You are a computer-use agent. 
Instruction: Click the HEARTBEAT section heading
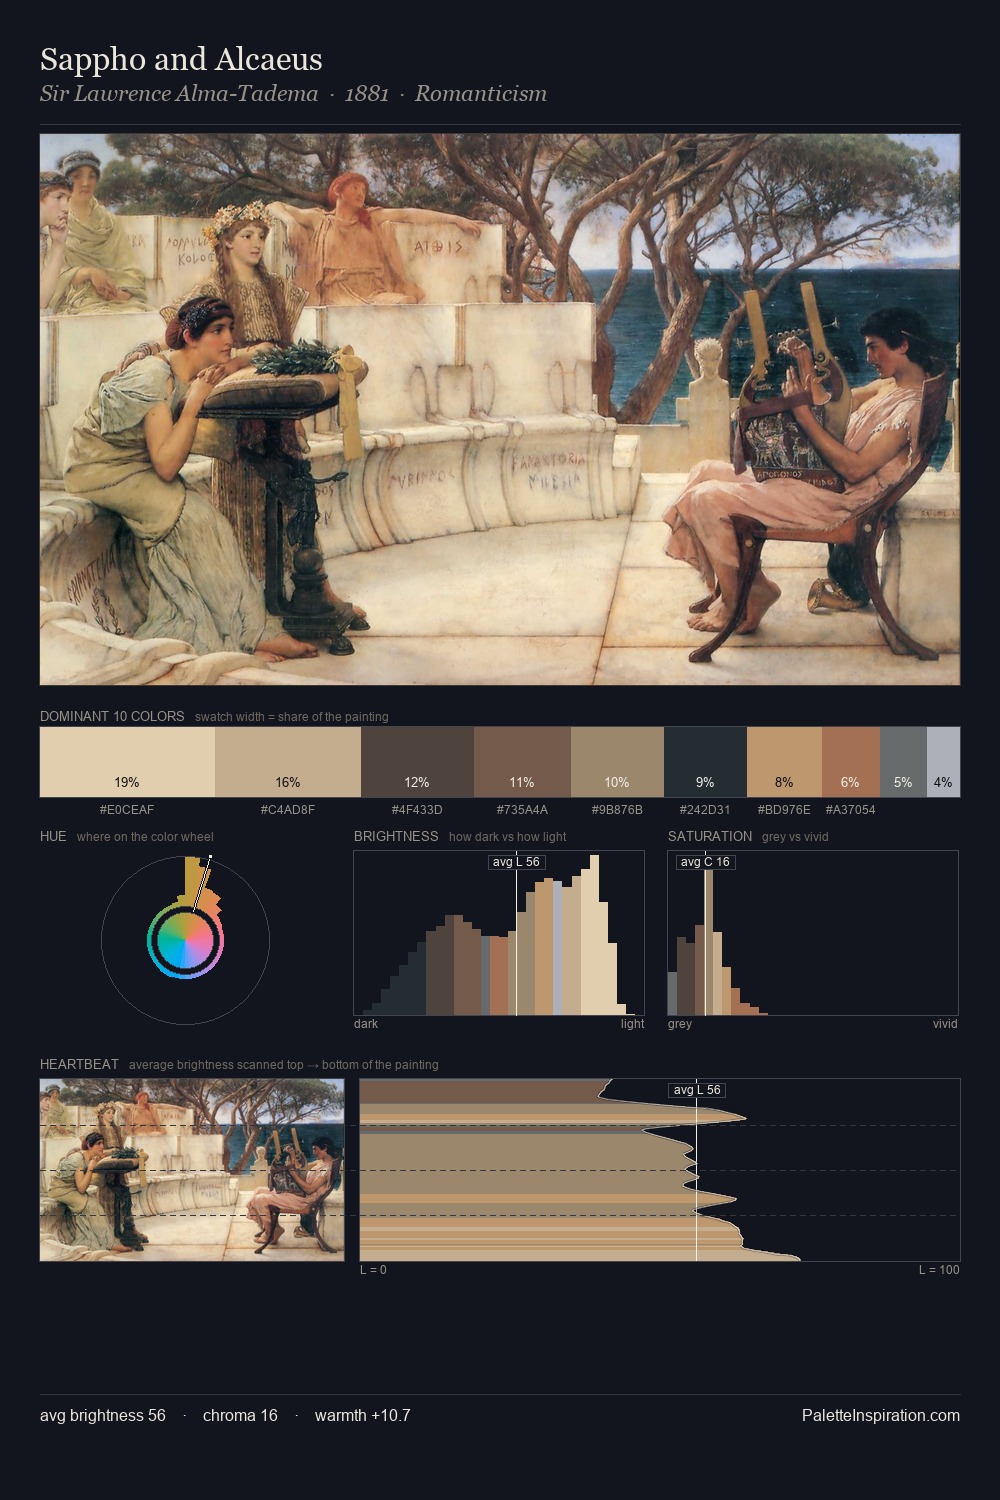click(x=79, y=1065)
